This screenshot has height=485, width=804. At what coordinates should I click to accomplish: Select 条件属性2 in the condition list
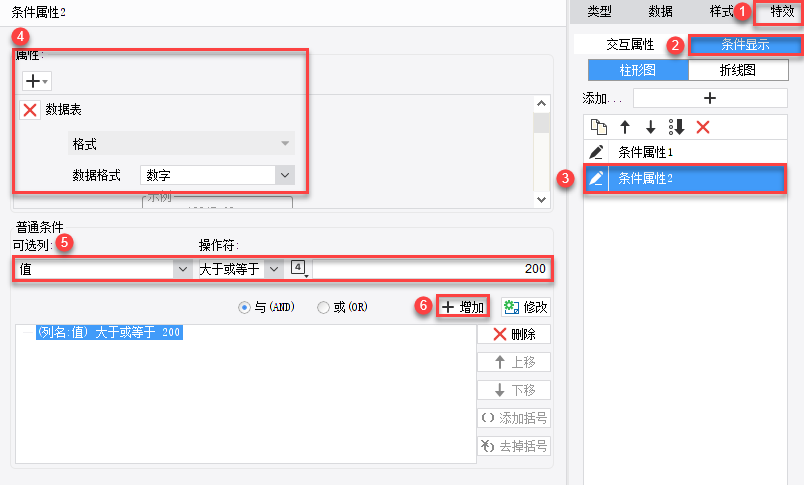[685, 178]
